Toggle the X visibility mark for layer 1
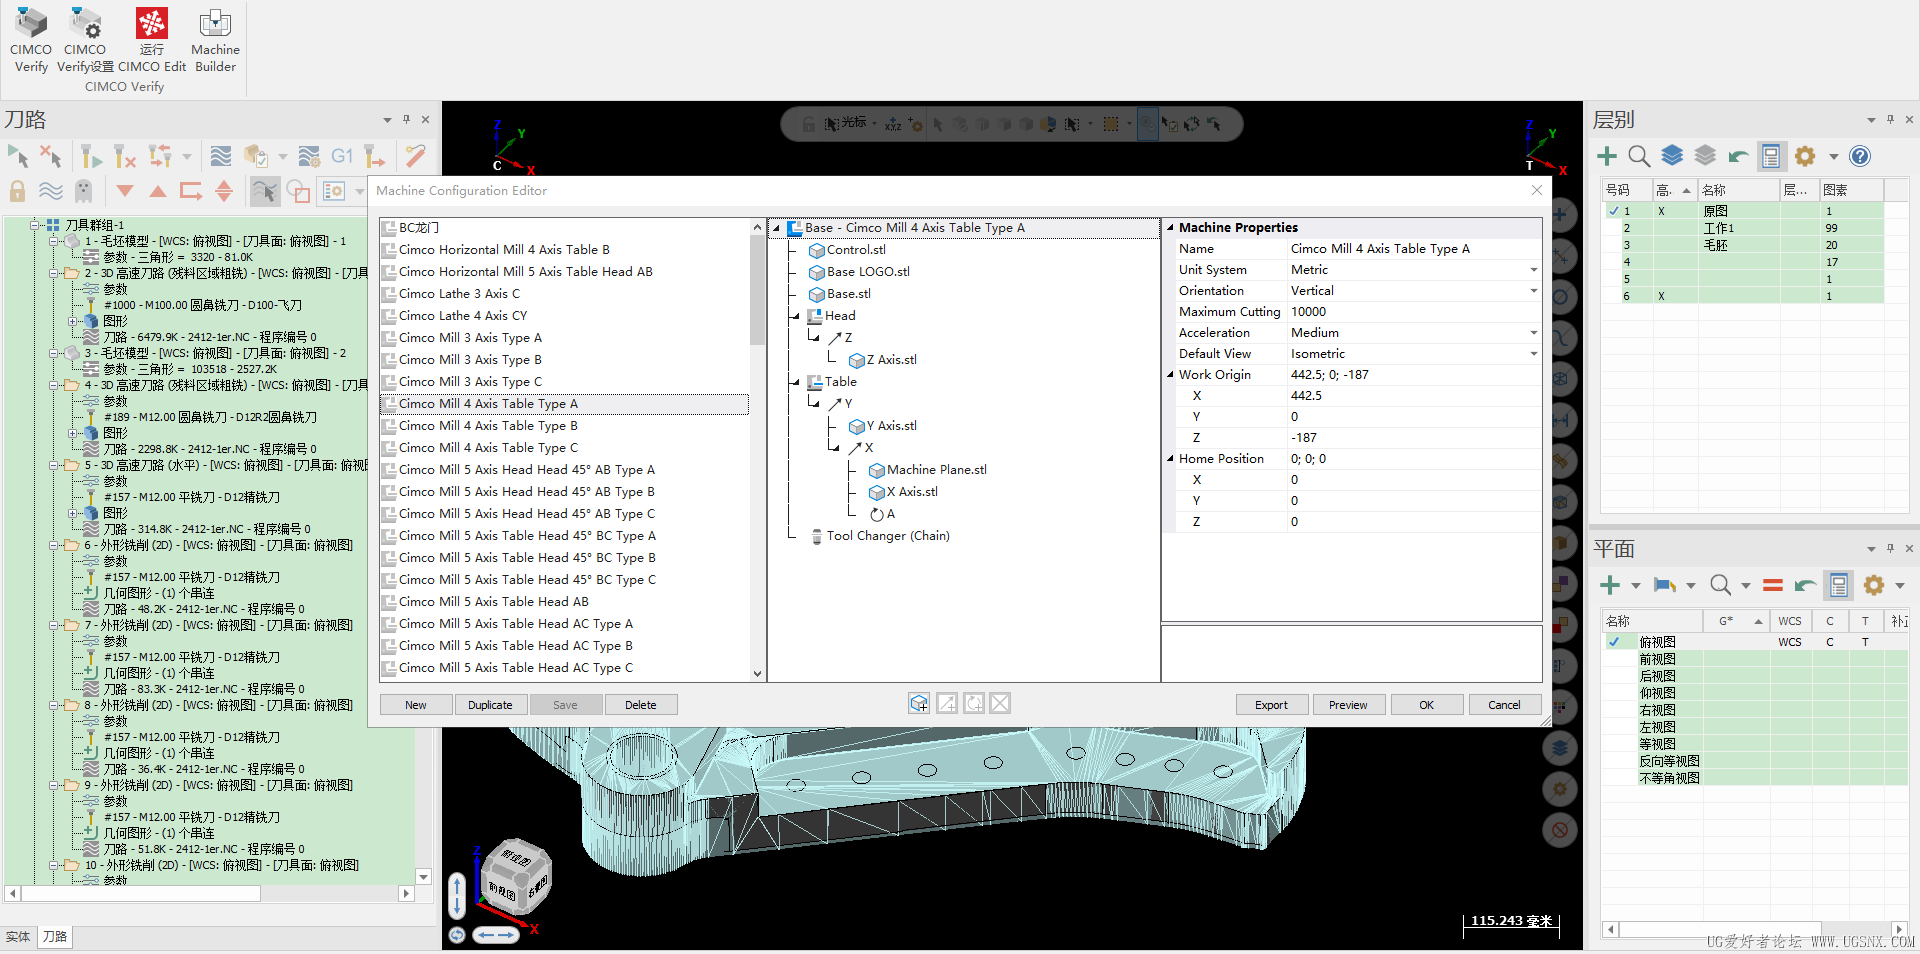Image resolution: width=1920 pixels, height=954 pixels. 1661,211
